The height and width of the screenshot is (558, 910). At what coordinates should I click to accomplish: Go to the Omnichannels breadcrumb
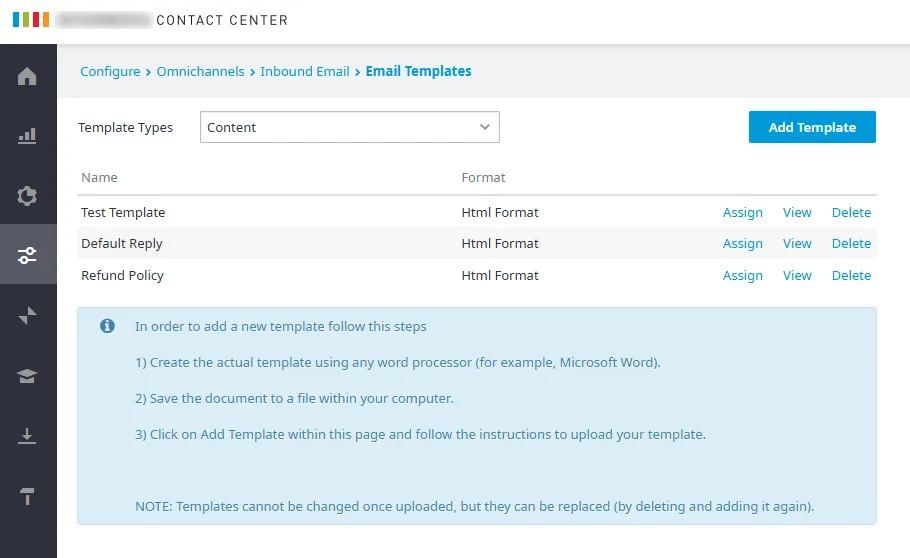click(200, 71)
